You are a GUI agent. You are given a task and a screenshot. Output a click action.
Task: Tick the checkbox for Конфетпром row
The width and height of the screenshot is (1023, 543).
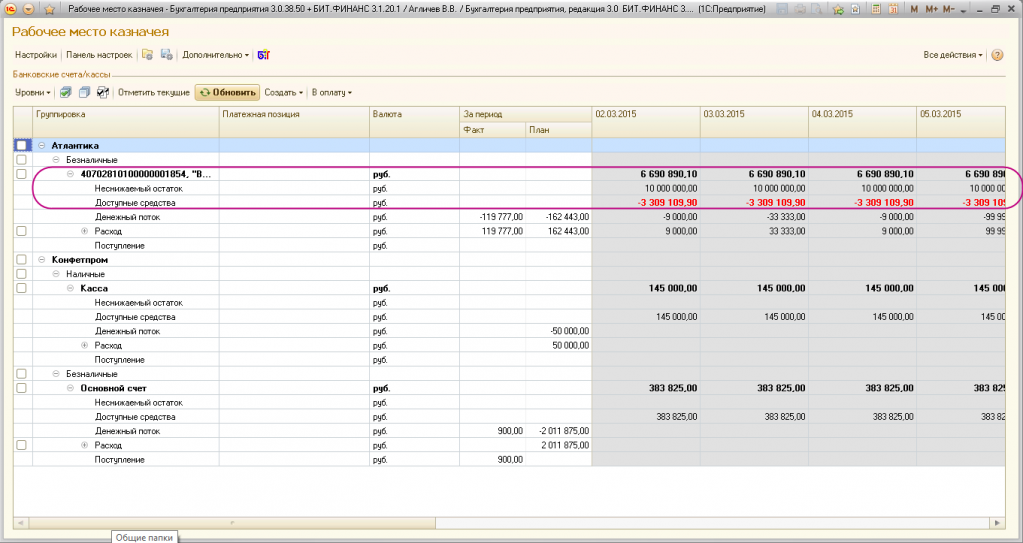(22, 259)
